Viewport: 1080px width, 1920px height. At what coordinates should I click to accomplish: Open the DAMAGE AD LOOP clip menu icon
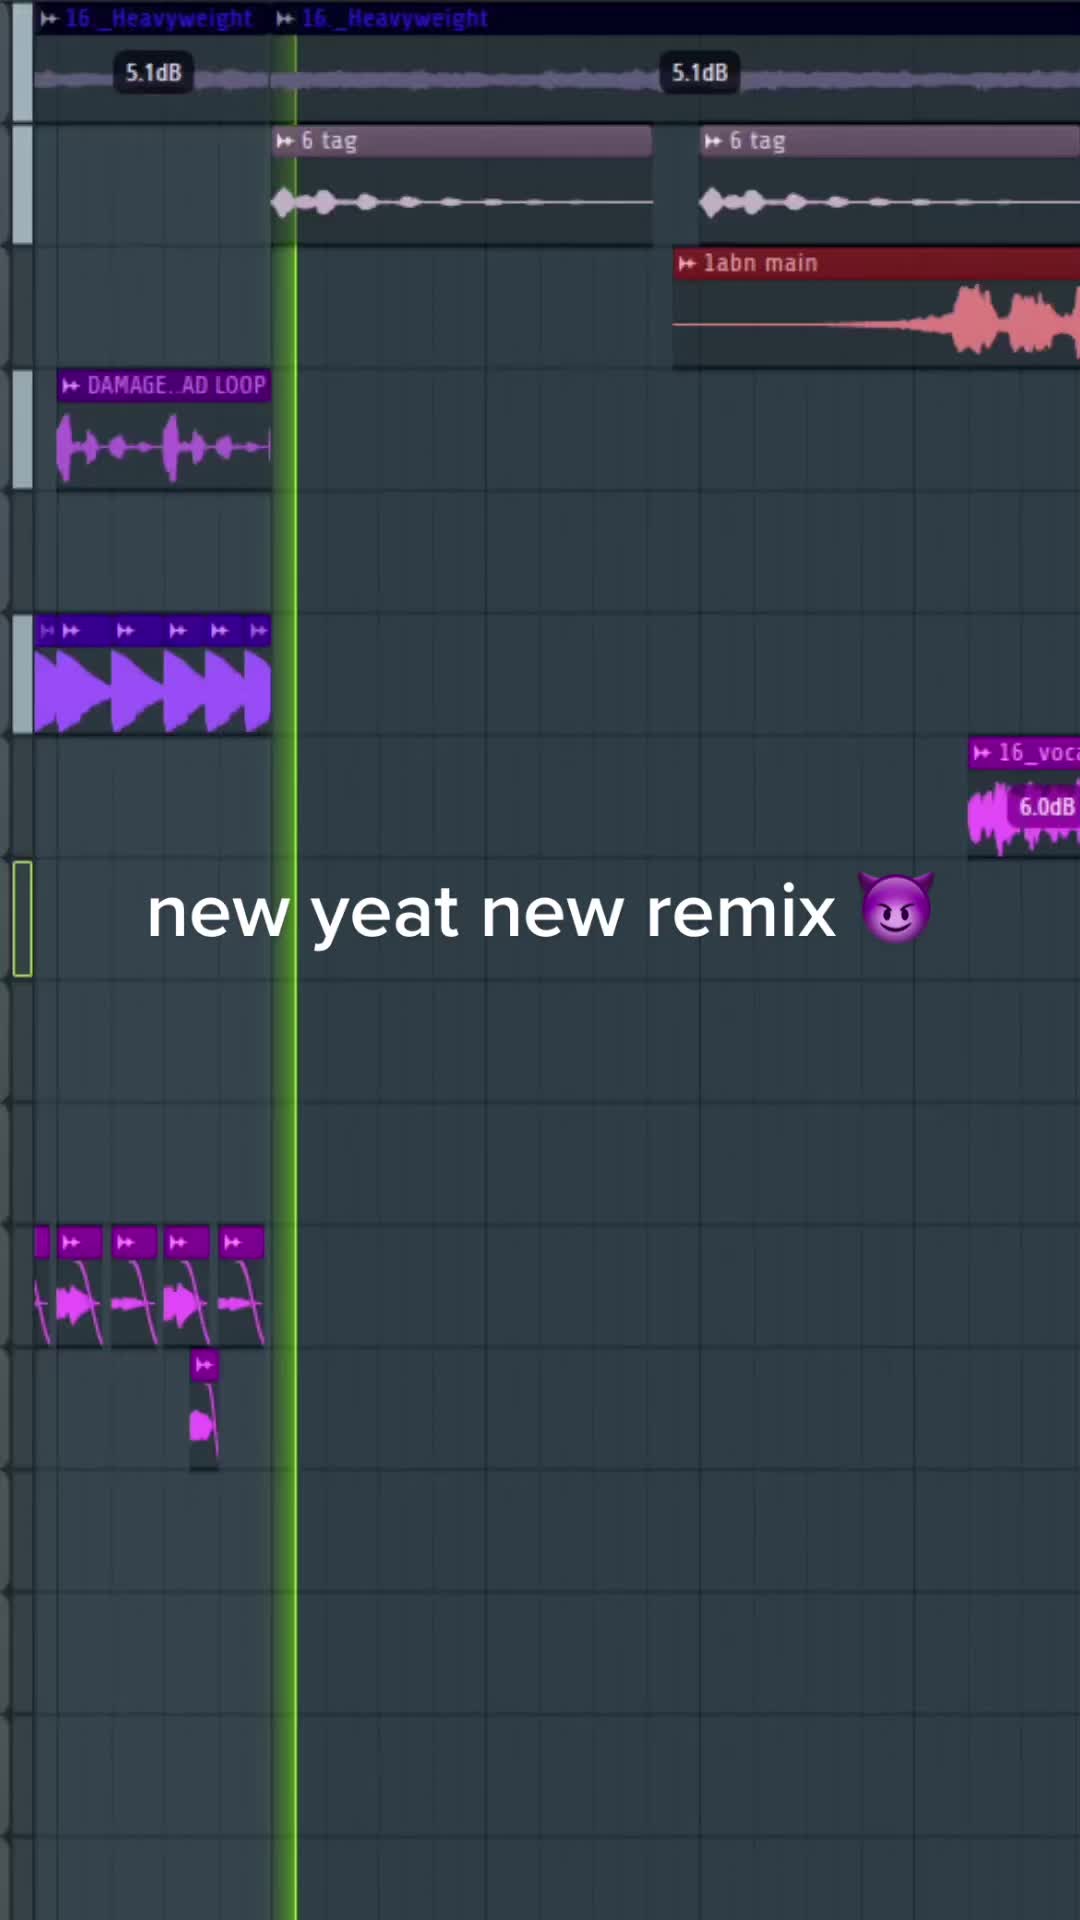pos(70,386)
